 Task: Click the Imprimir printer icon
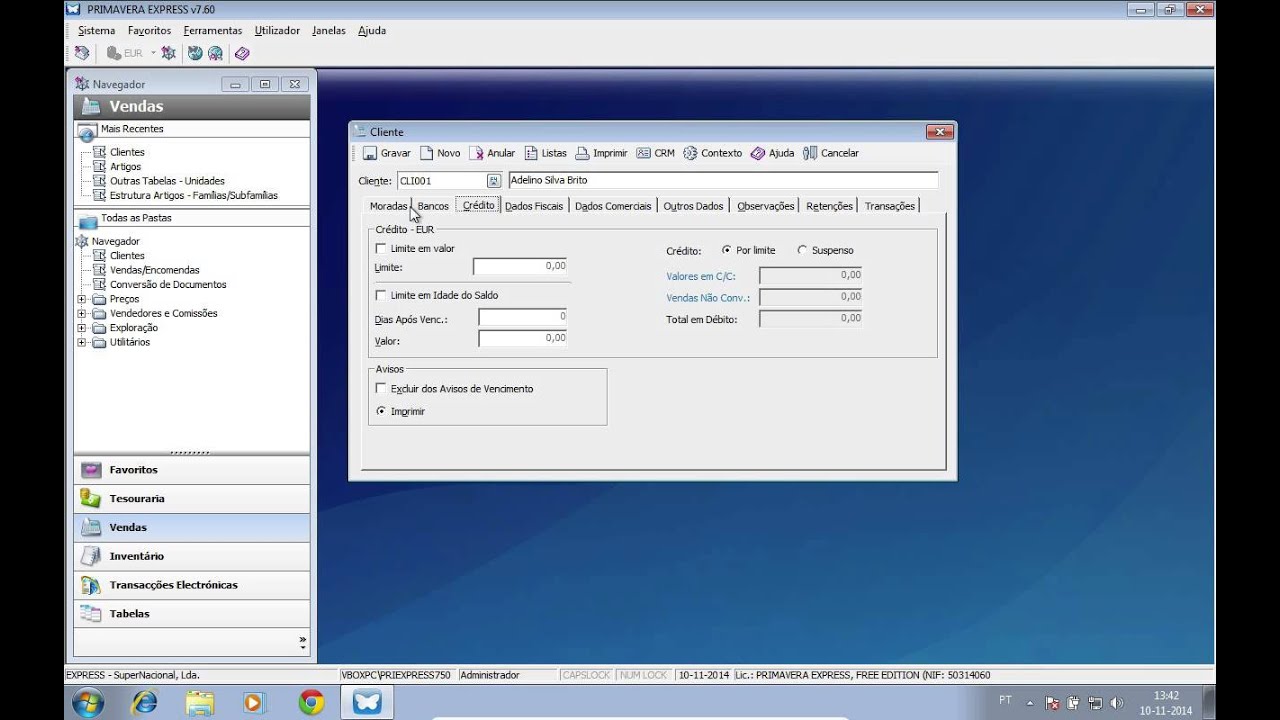pos(582,153)
